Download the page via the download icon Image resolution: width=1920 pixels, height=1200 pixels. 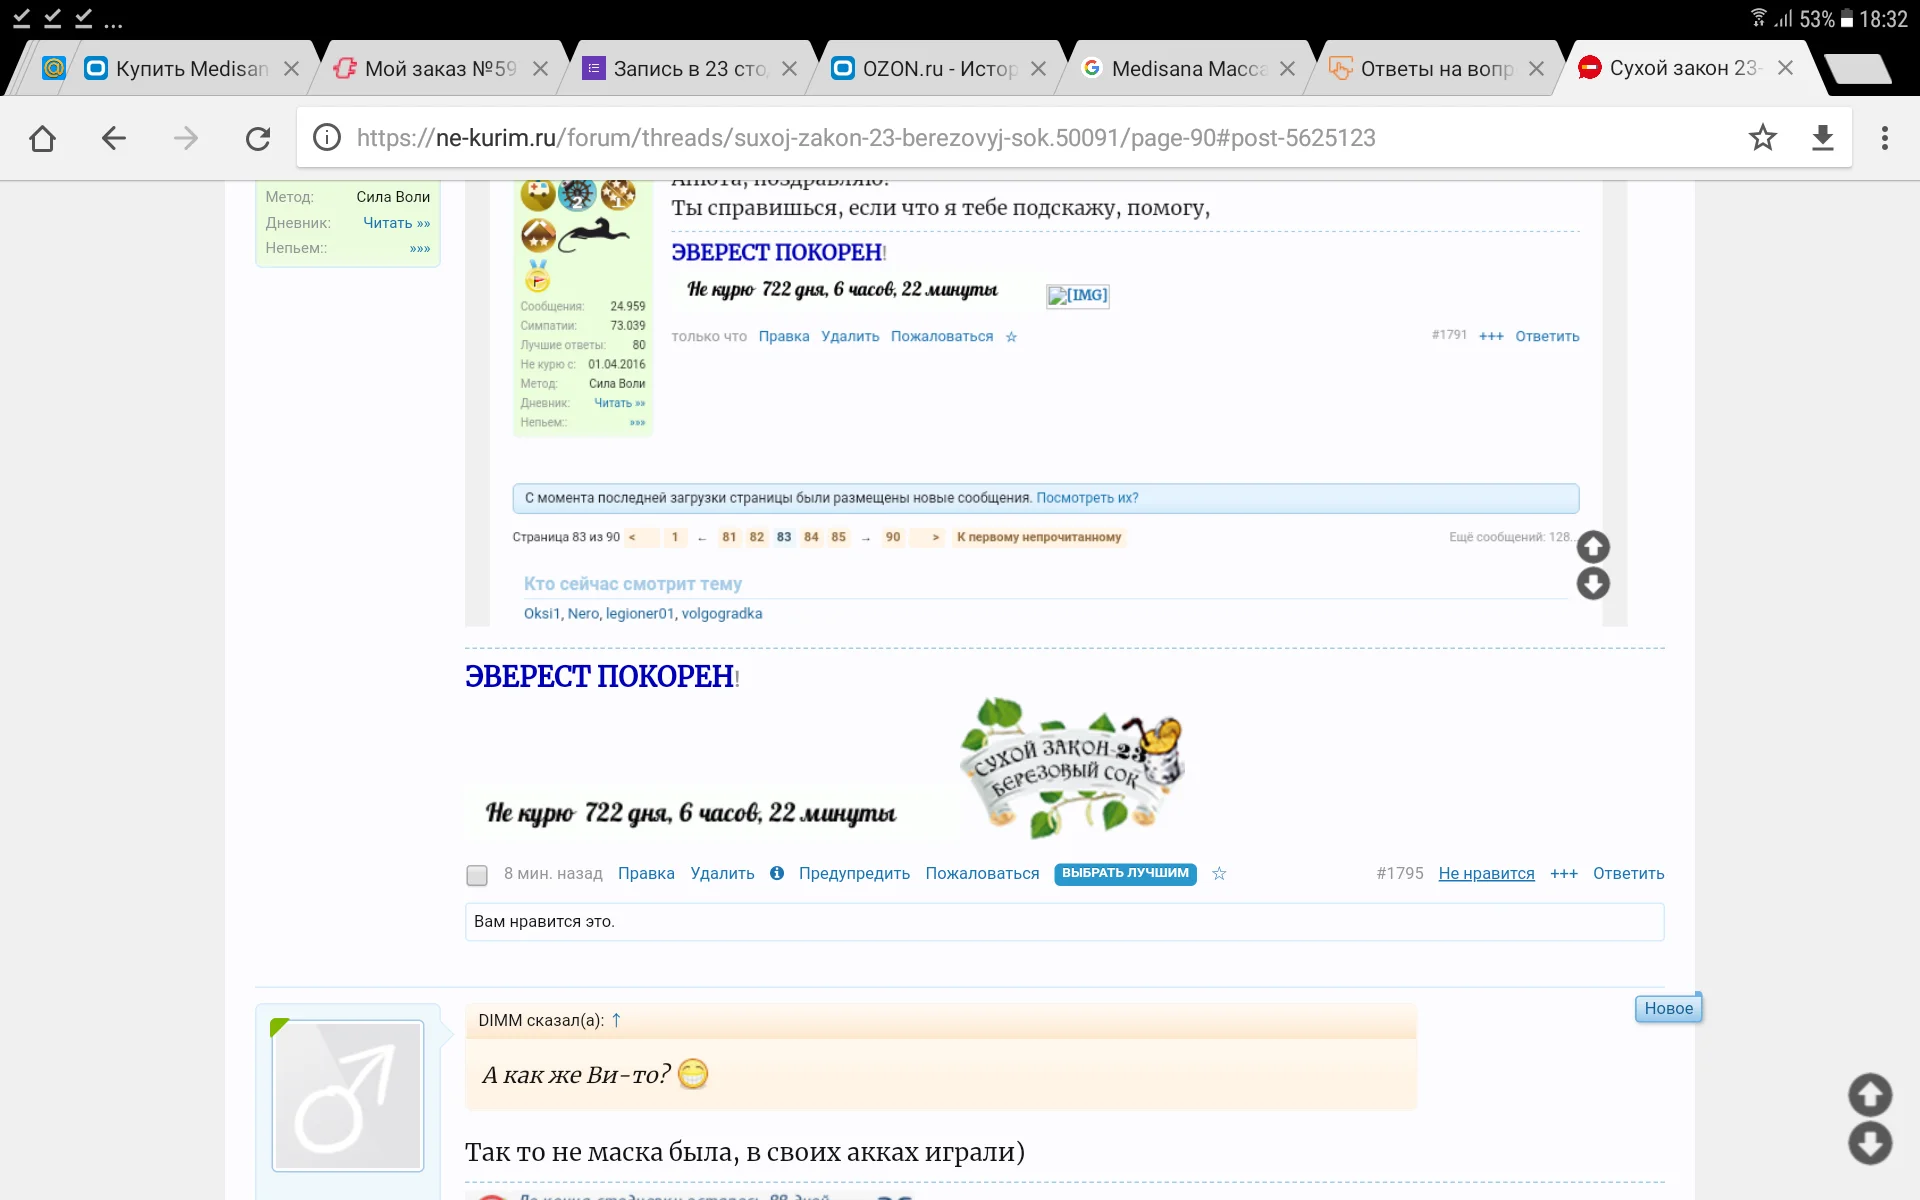pos(1823,138)
